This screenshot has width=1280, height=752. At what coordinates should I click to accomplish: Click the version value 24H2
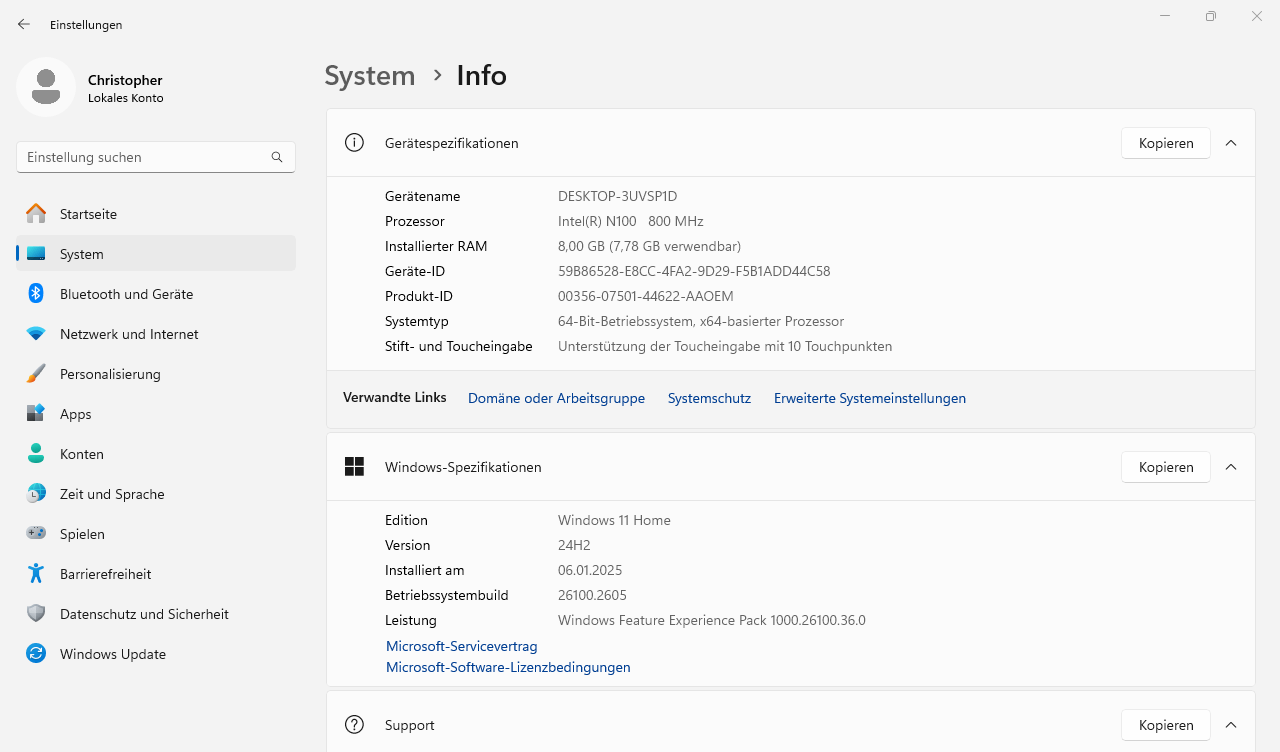coord(574,545)
